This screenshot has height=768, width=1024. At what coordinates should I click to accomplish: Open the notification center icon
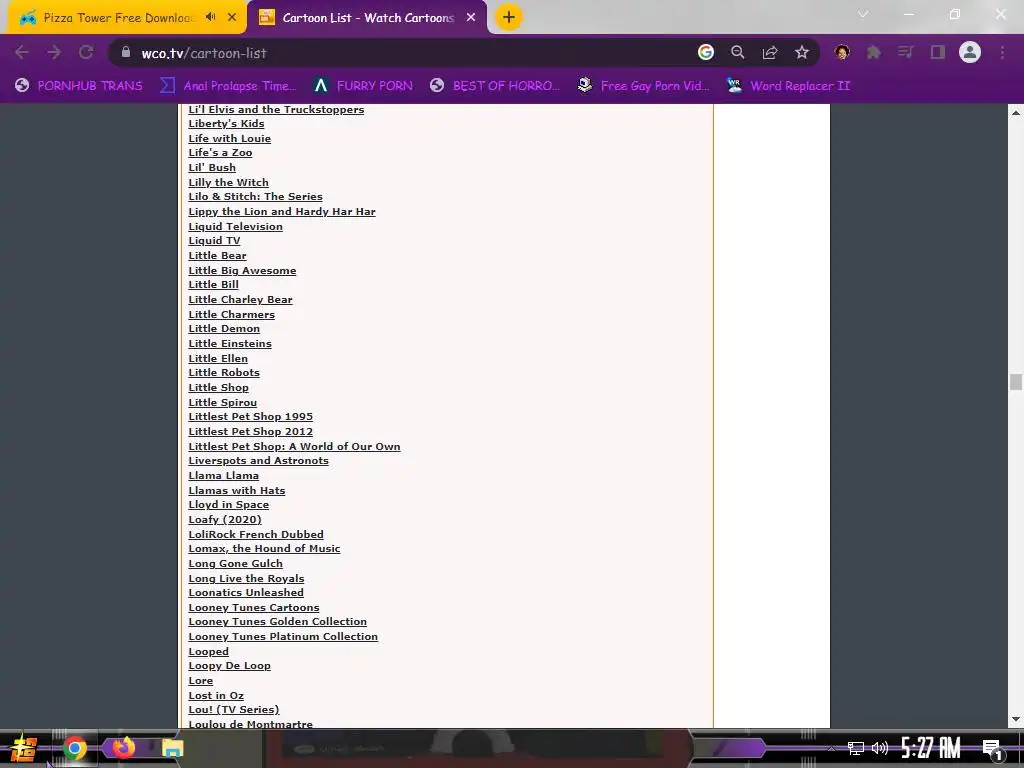pos(992,749)
